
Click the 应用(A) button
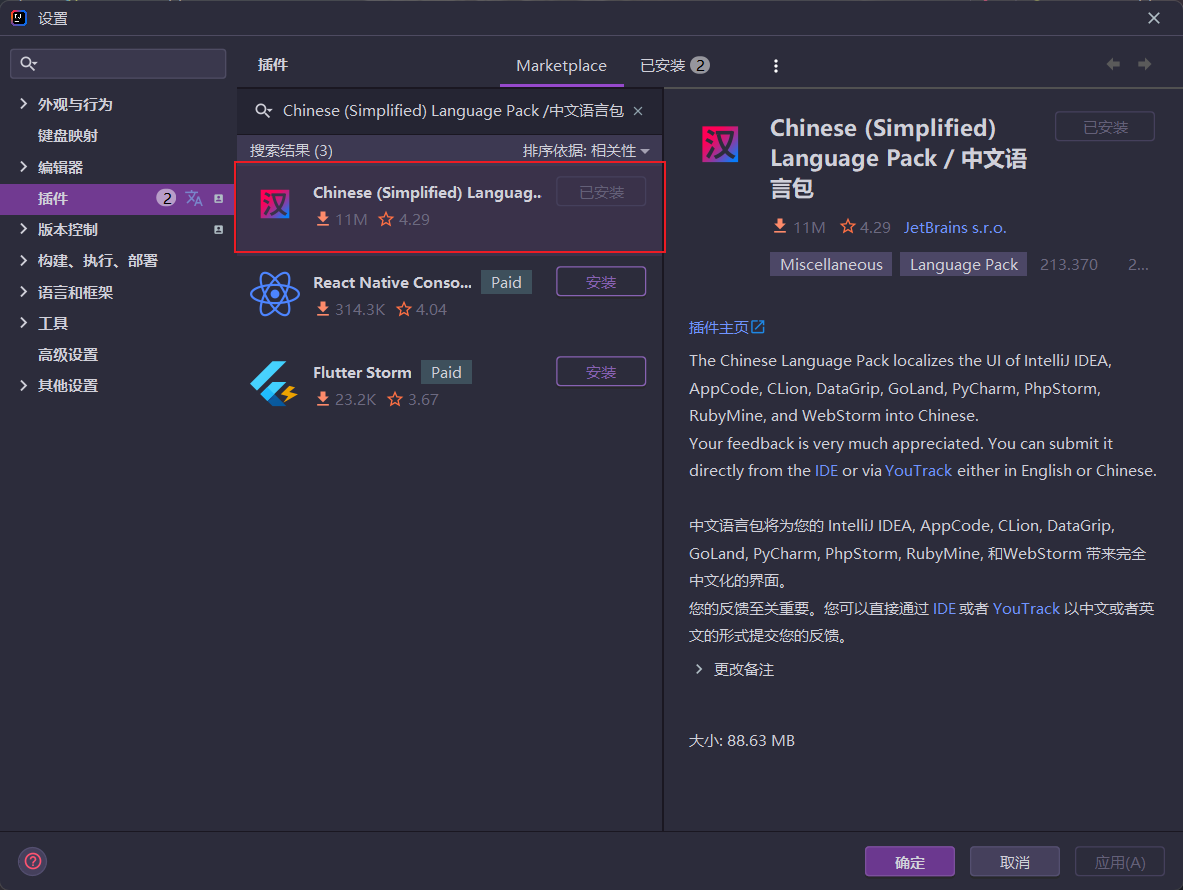(1120, 861)
